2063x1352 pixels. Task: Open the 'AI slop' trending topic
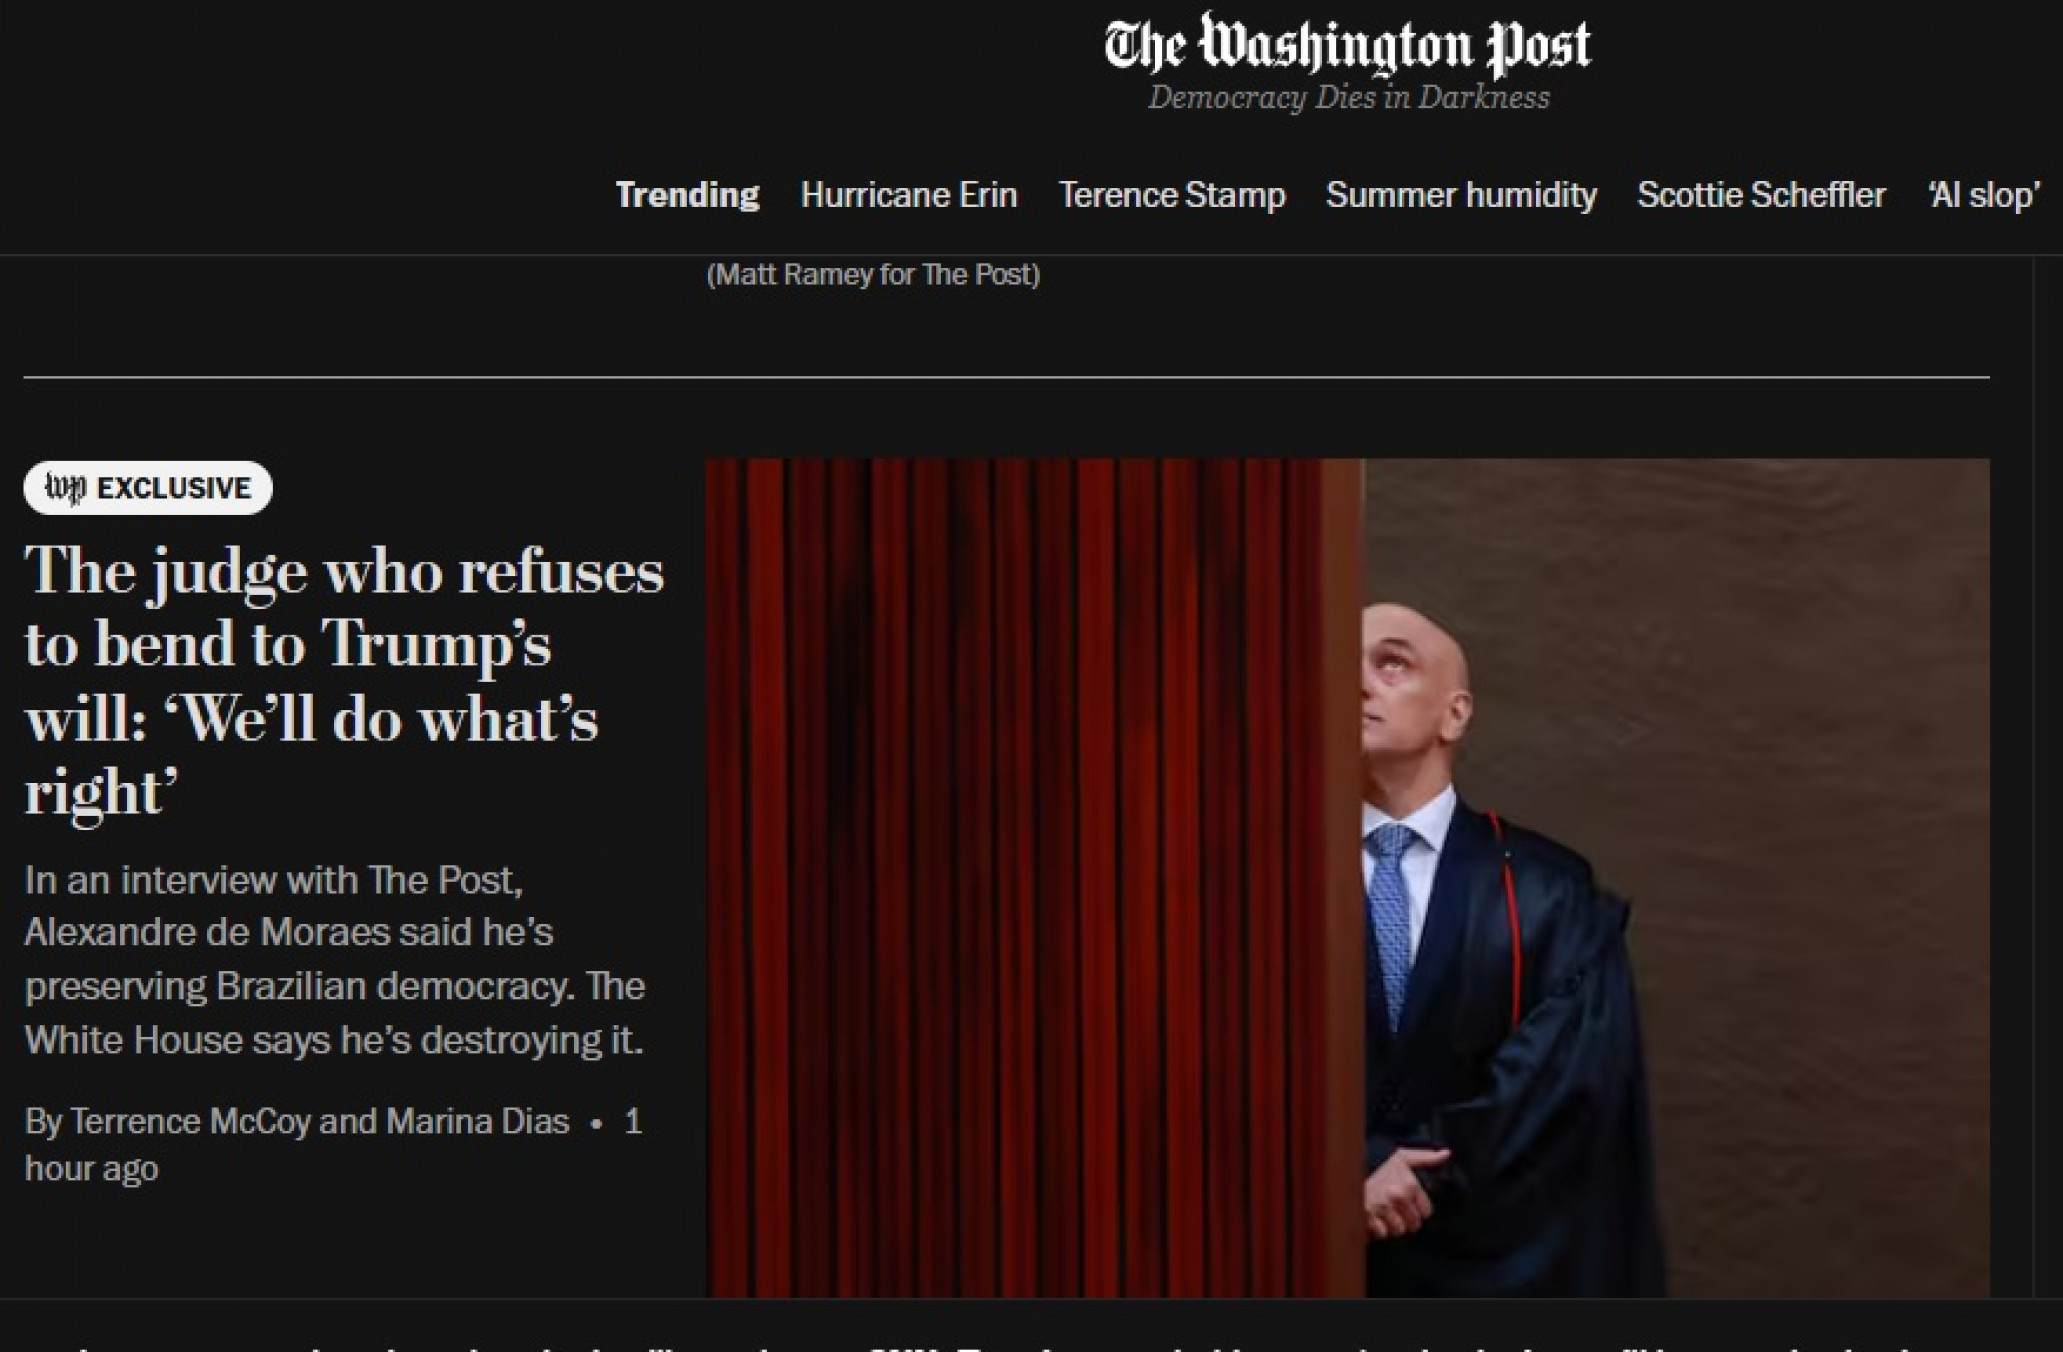point(1984,195)
